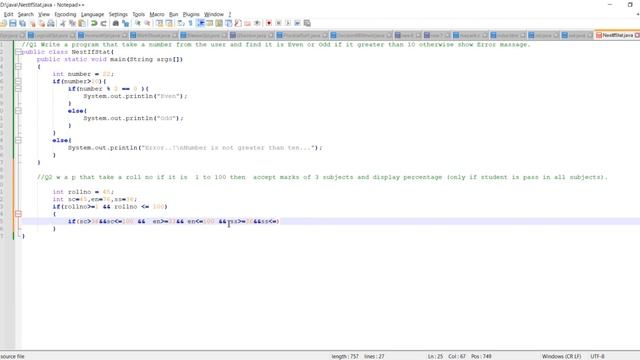Open the Plugins menu
The width and height of the screenshot is (640, 360).
(191, 14)
